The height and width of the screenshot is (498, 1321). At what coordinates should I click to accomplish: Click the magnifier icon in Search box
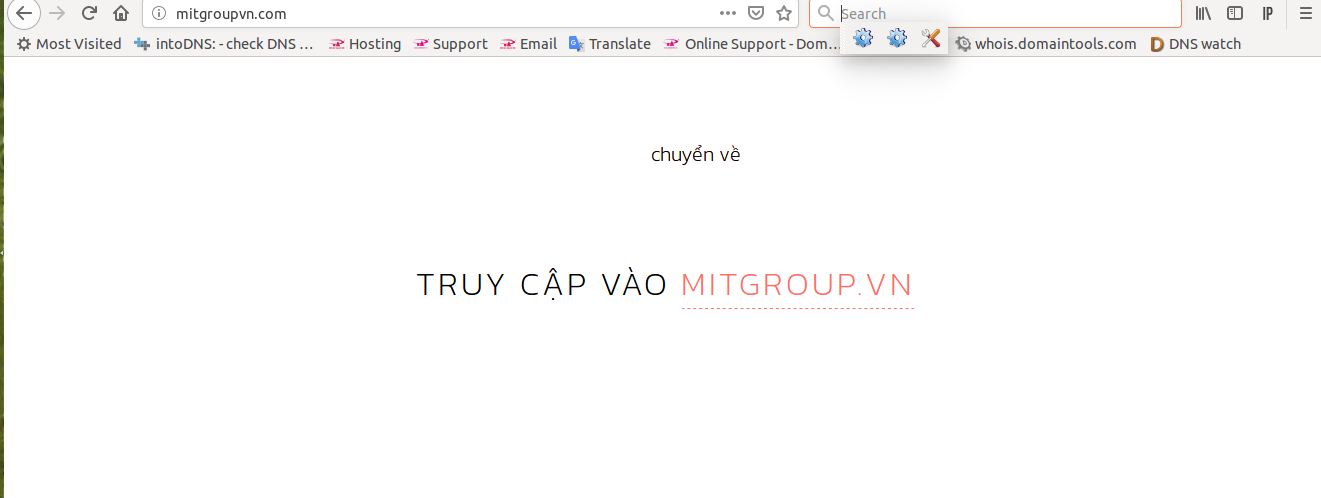[825, 14]
